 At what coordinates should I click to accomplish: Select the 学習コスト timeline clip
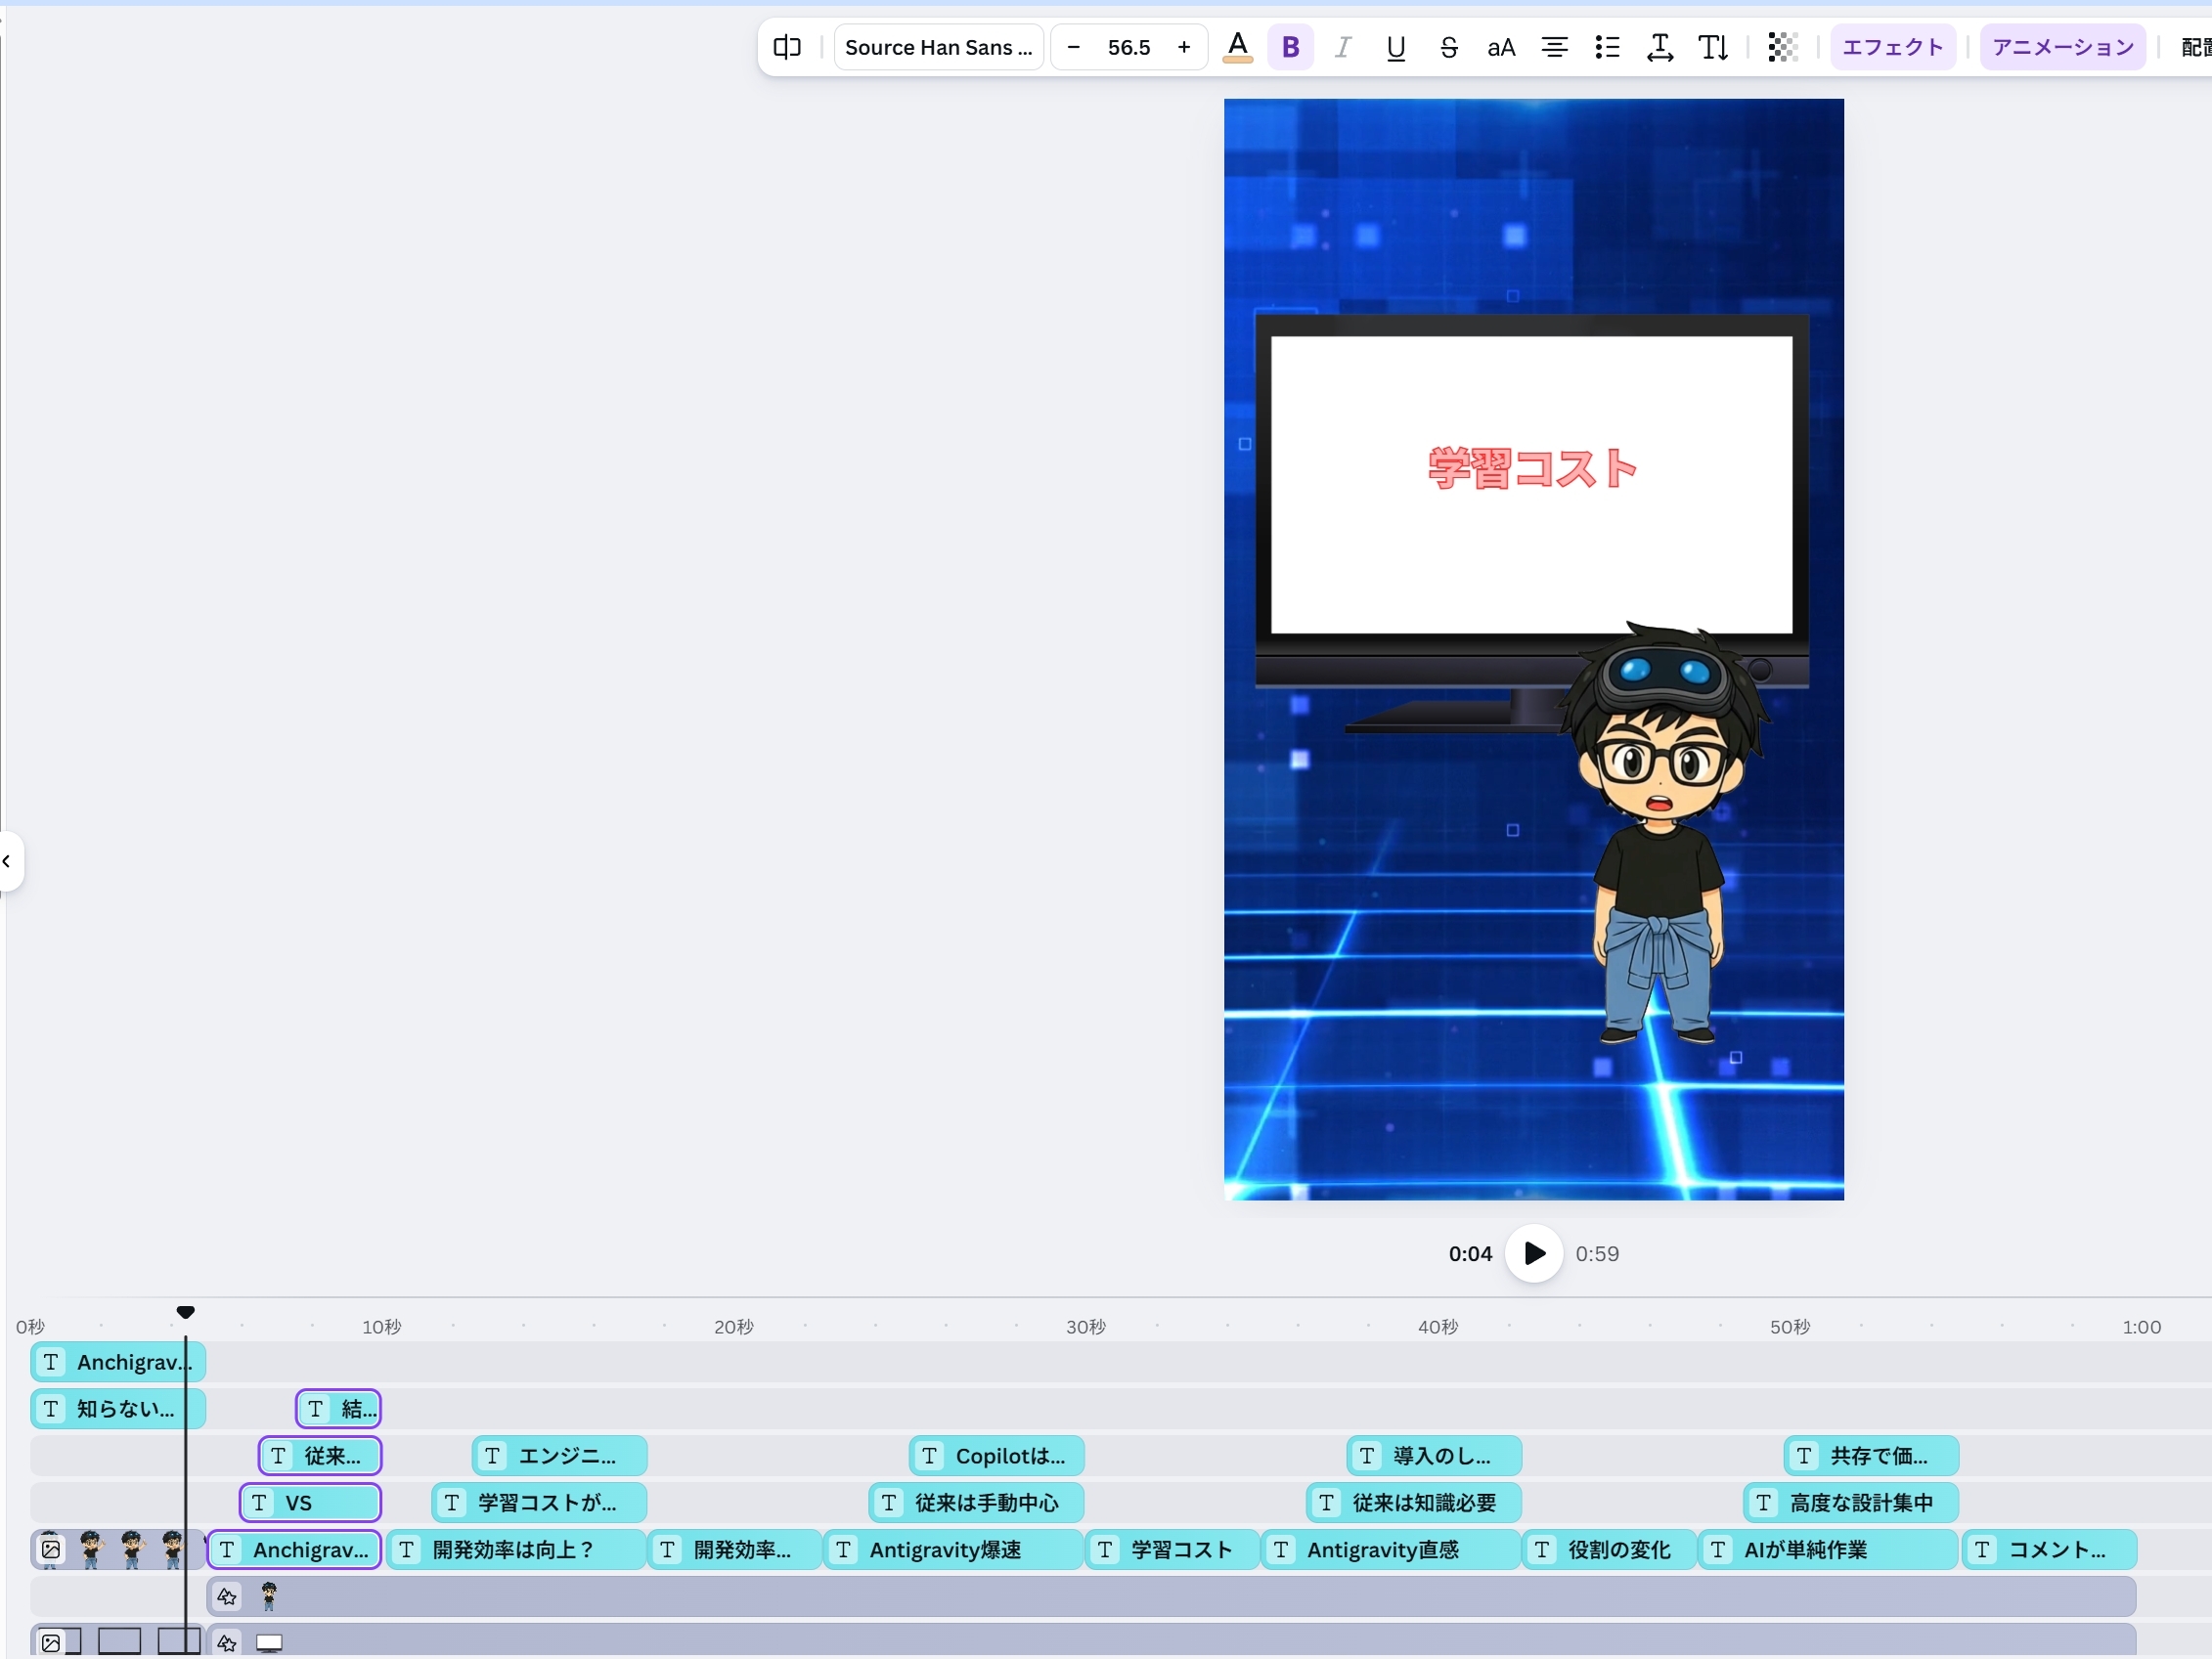coord(1172,1549)
